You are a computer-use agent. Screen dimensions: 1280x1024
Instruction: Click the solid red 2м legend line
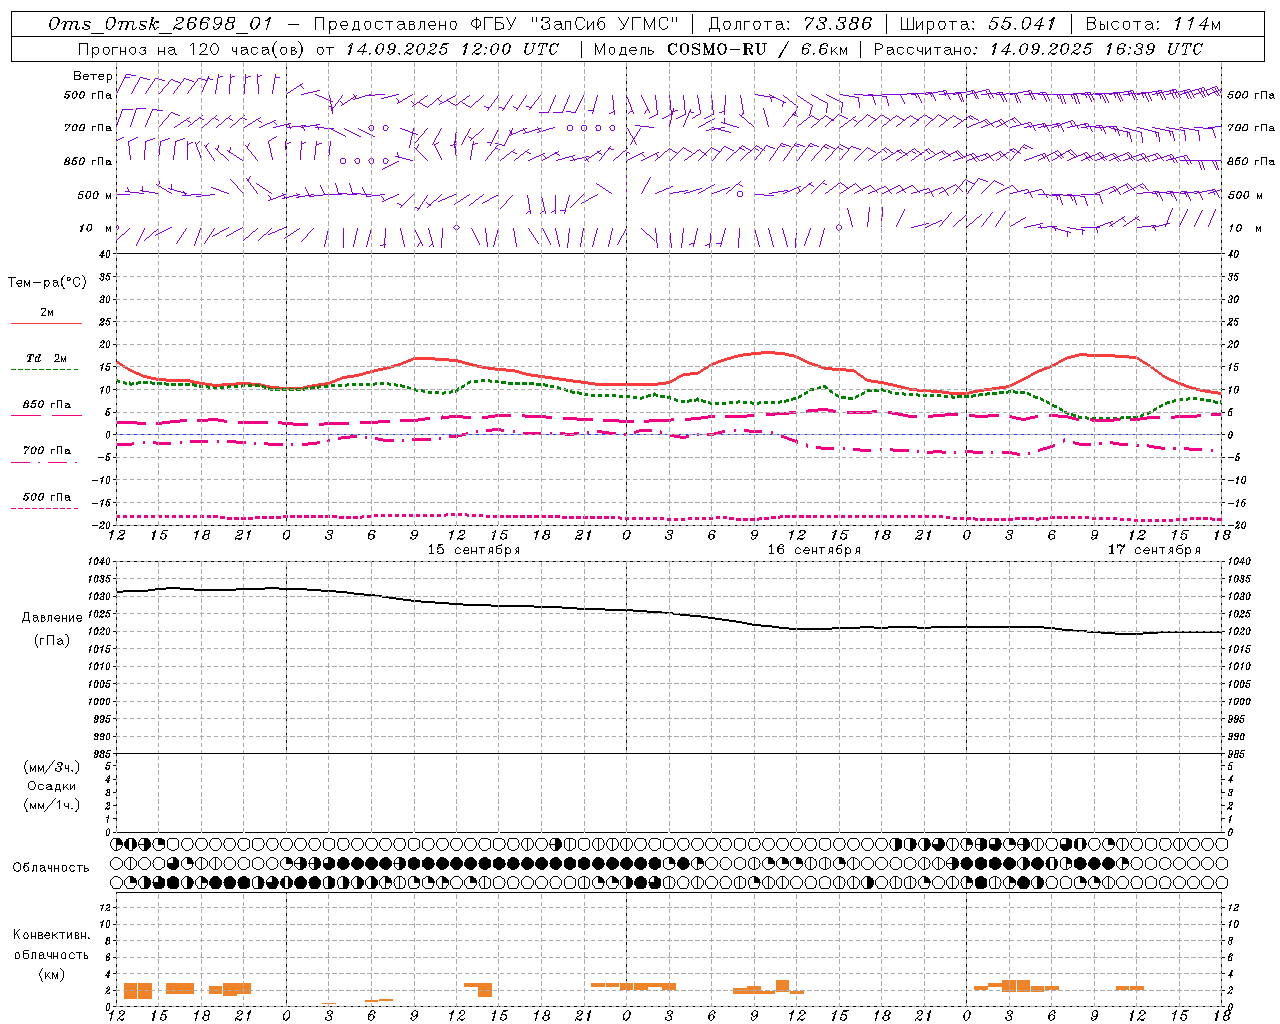tap(46, 323)
